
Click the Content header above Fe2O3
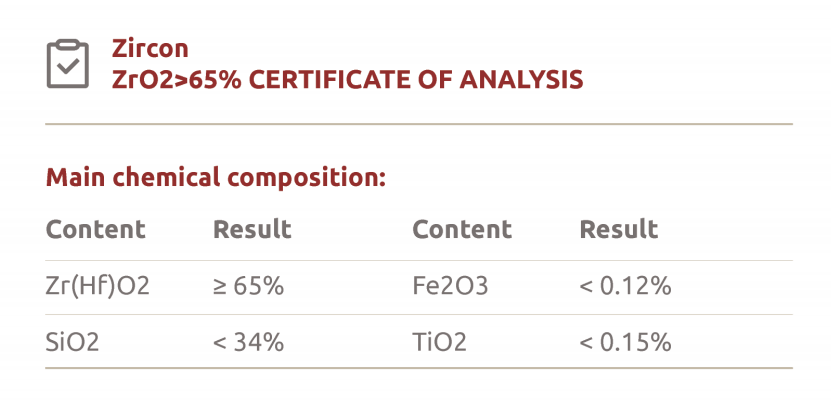click(462, 228)
